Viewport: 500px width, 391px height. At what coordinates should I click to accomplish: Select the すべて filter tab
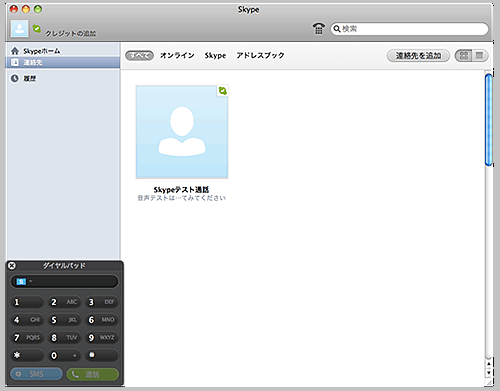(x=139, y=56)
